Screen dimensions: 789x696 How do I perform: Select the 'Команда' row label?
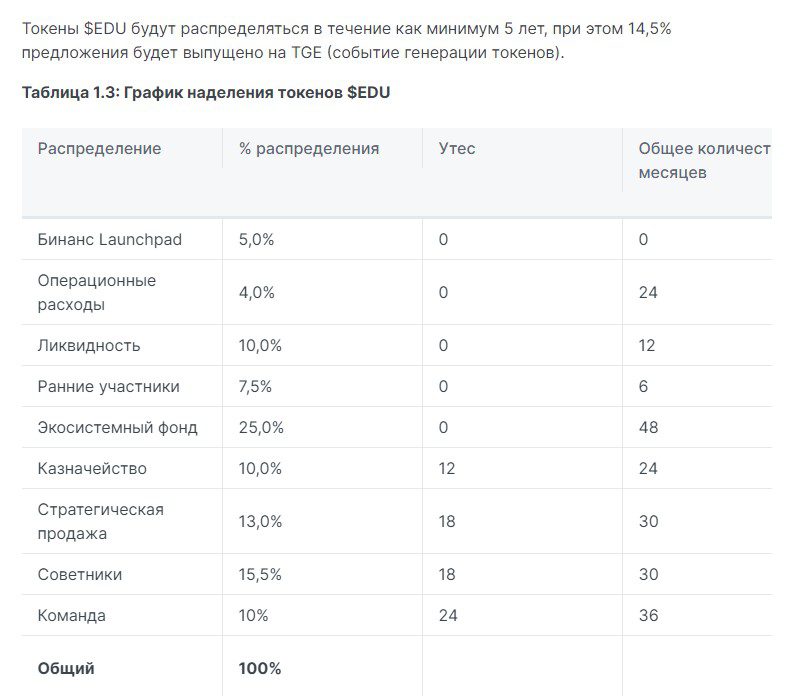(x=71, y=616)
